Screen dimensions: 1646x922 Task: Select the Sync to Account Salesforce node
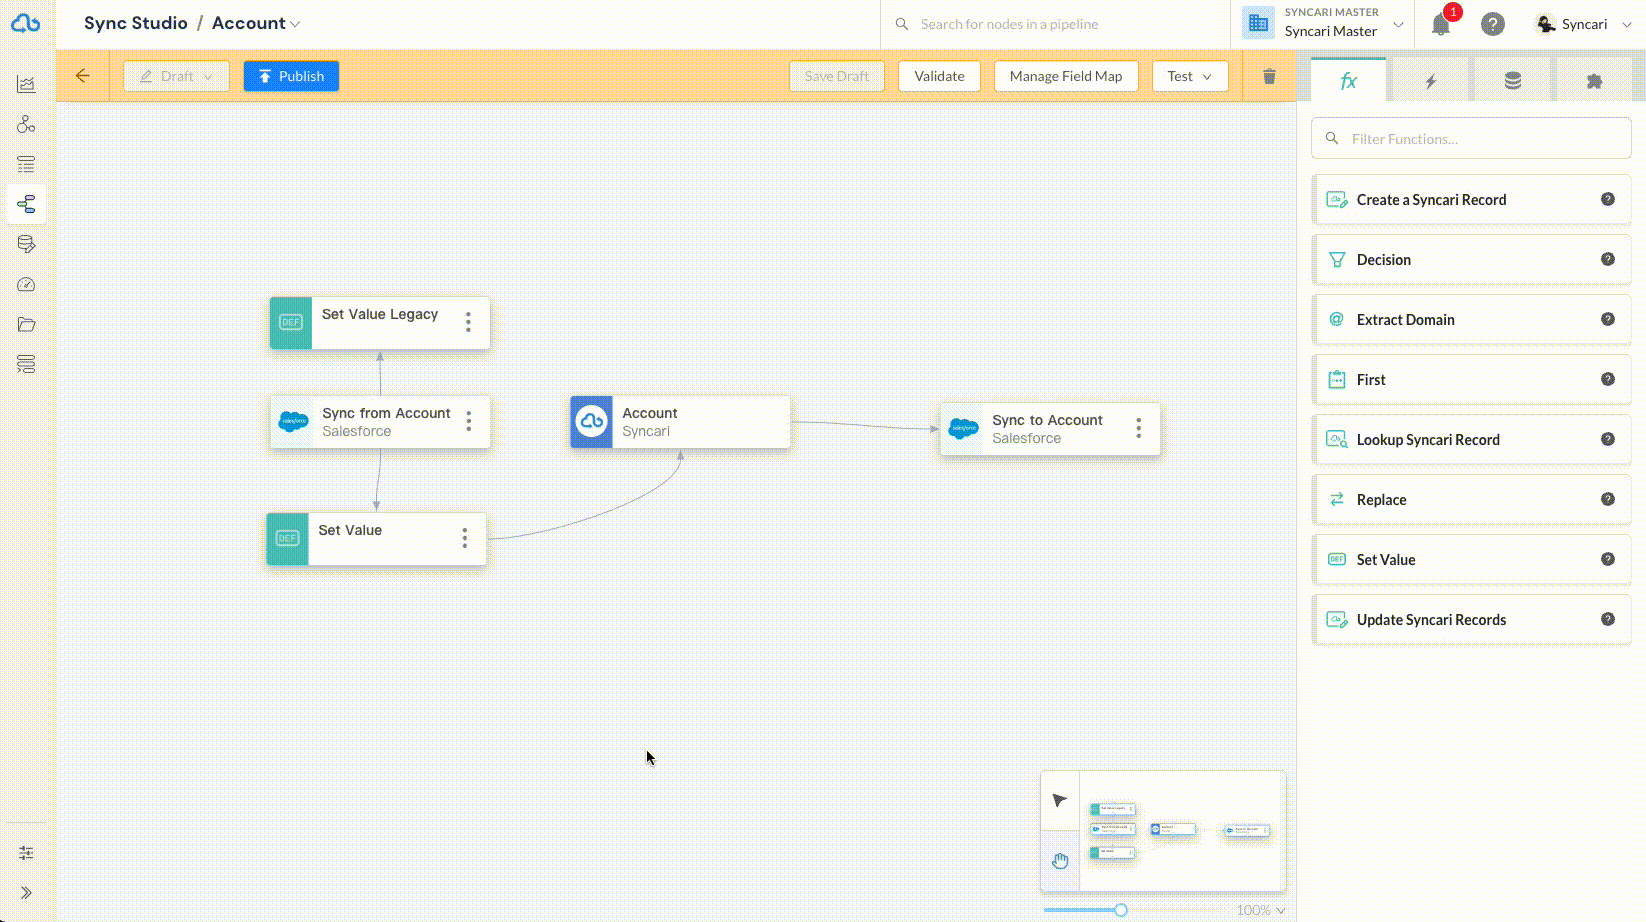[1050, 428]
